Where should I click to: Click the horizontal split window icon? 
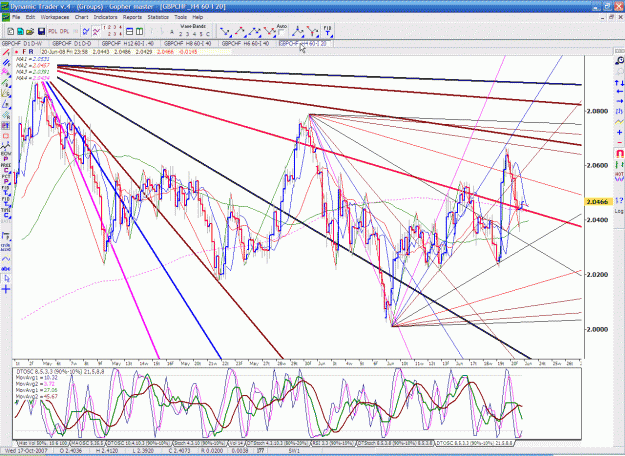[x=130, y=31]
